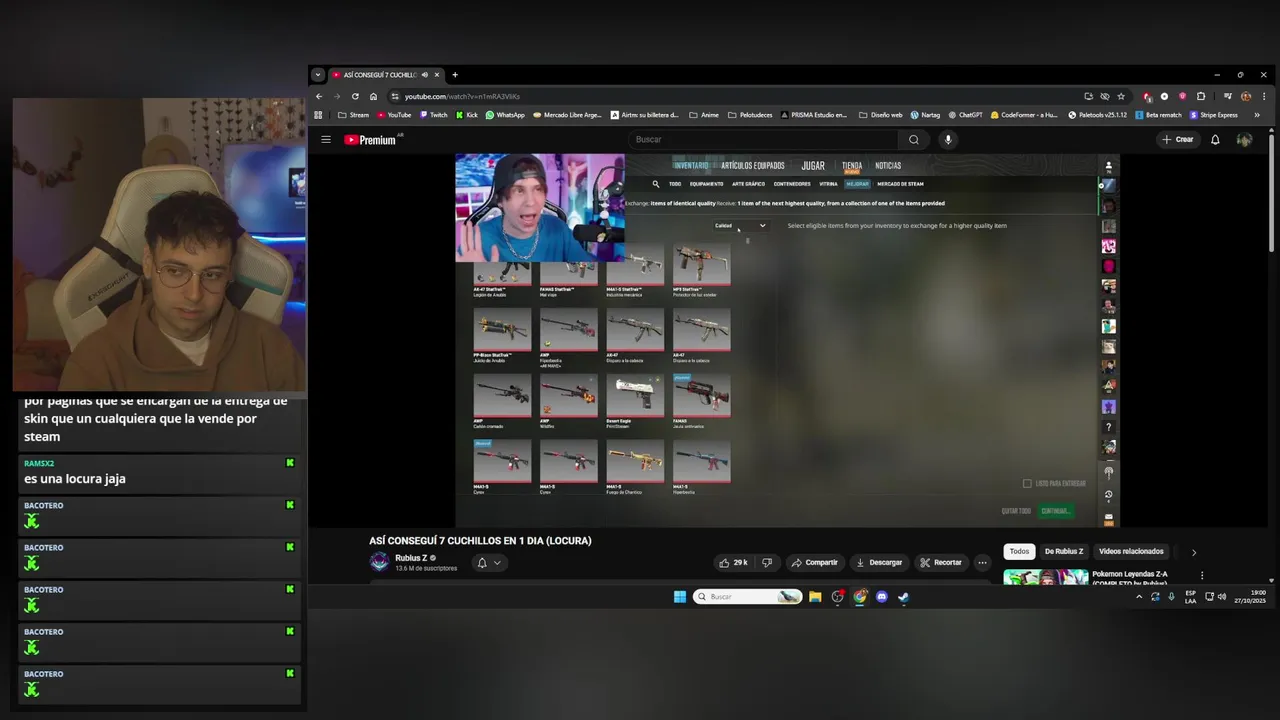Open Chrome from the taskbar
Viewport: 1280px width, 720px height.
click(859, 597)
